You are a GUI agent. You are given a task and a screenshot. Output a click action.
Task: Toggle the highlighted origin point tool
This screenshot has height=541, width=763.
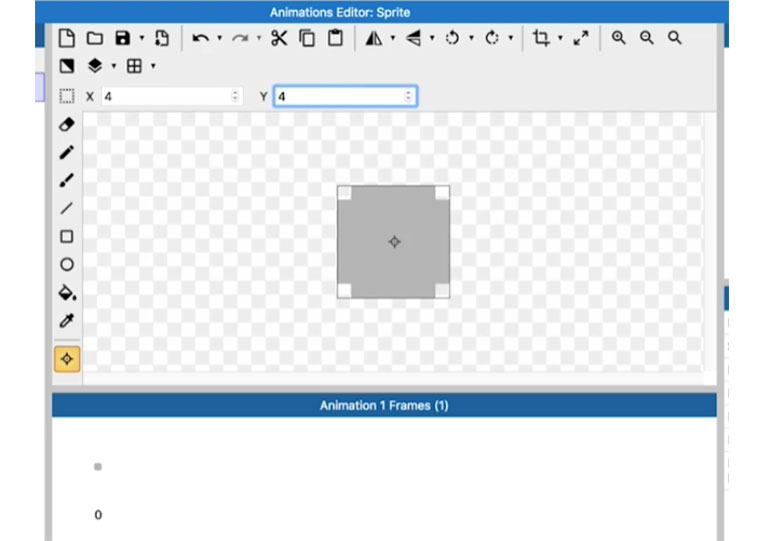[x=67, y=359]
